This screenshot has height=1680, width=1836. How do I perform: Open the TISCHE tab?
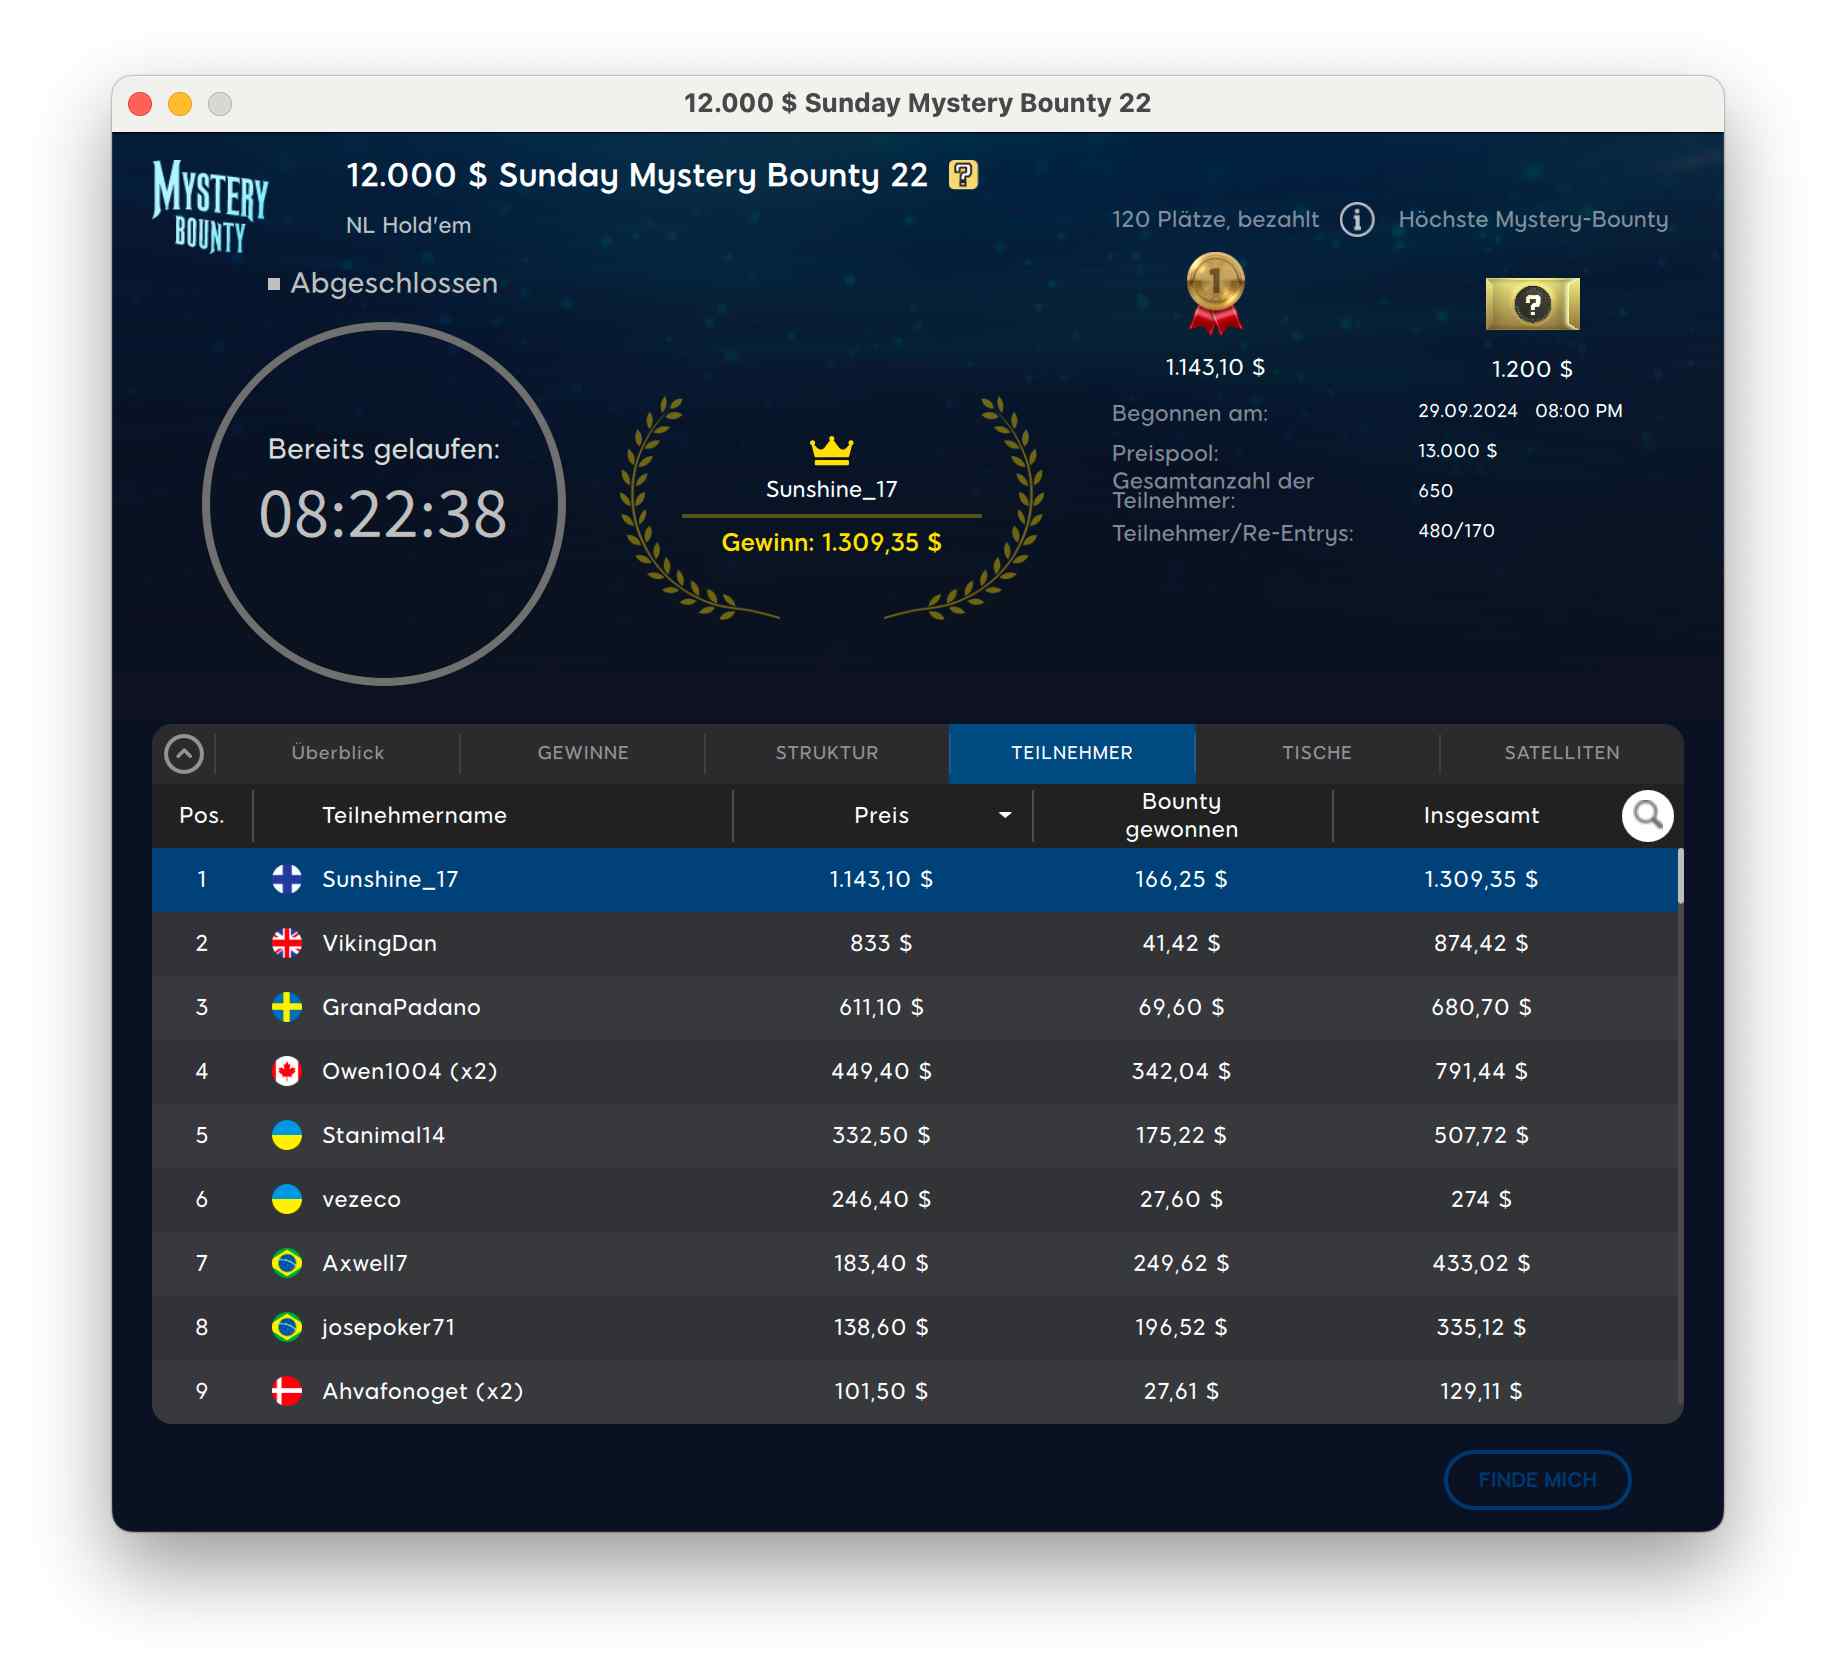tap(1316, 753)
